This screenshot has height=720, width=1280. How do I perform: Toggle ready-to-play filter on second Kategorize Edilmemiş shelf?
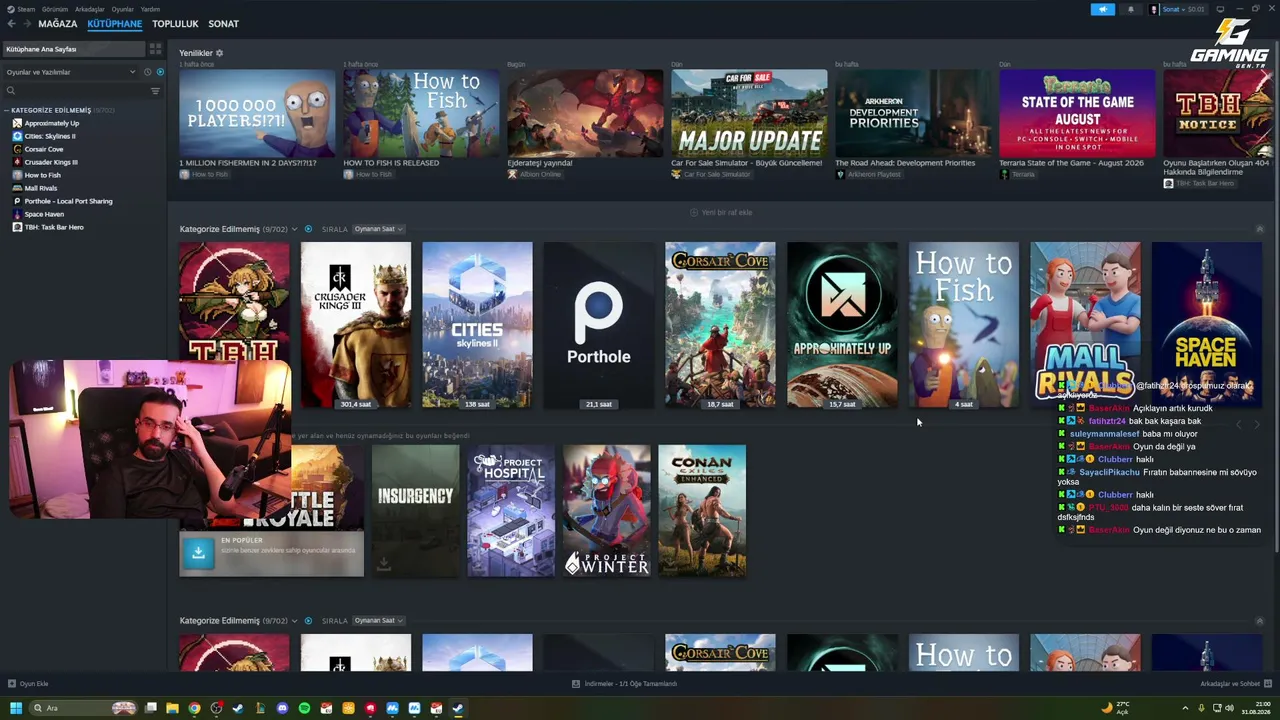coord(308,621)
